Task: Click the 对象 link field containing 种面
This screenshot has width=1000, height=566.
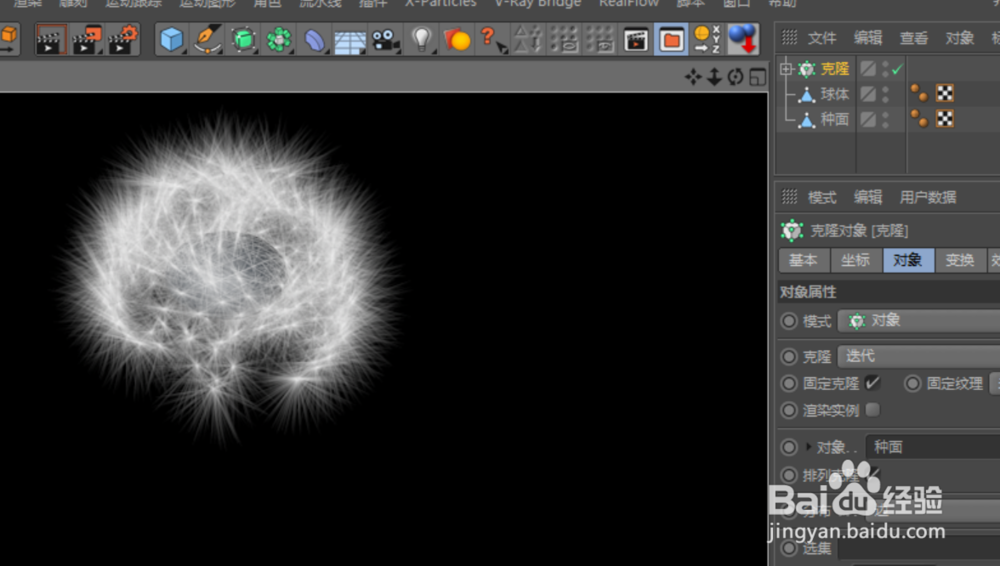Action: (932, 447)
